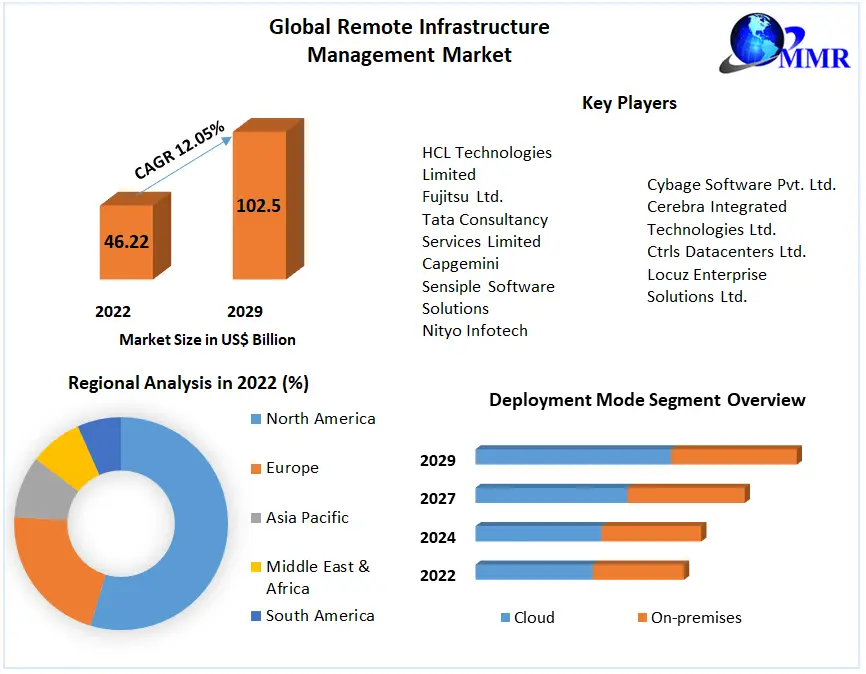866x674 pixels.
Task: Expand the Key Players section
Action: 629,103
